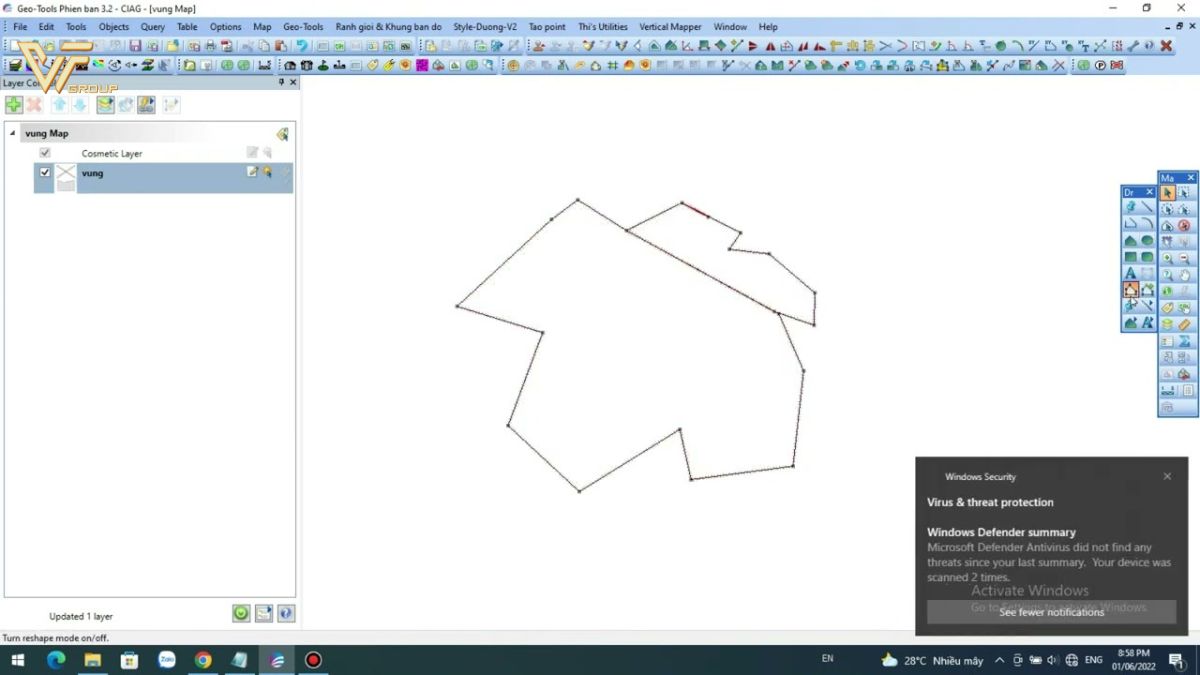Select the Polygon tool in Drawing toolbar
The image size is (1200, 675).
tap(1131, 240)
